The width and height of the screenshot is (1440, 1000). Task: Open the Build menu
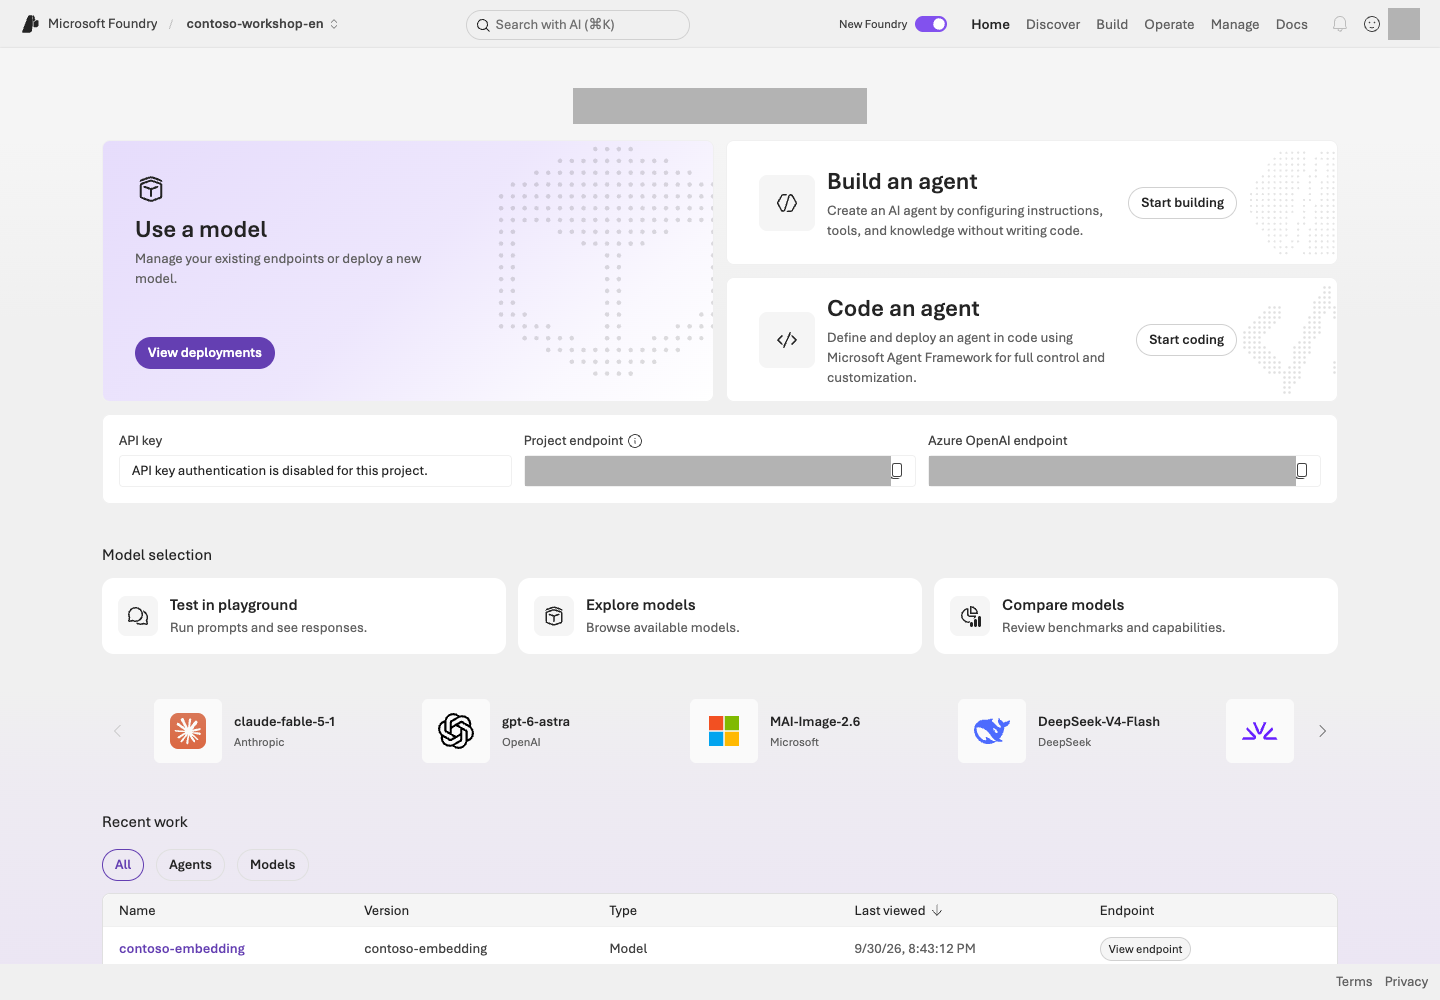click(x=1112, y=24)
